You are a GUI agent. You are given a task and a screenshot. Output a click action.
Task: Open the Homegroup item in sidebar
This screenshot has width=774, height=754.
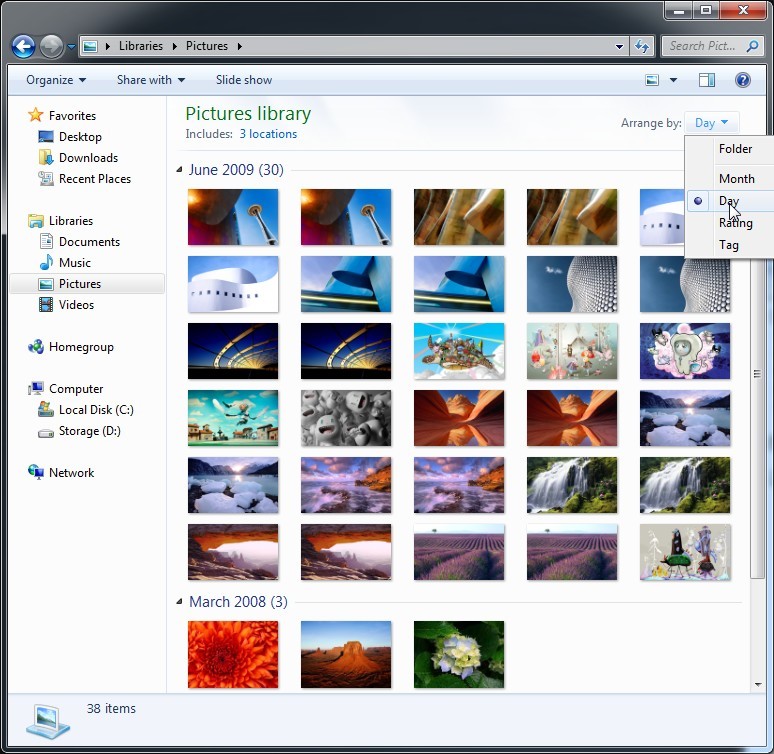(81, 347)
